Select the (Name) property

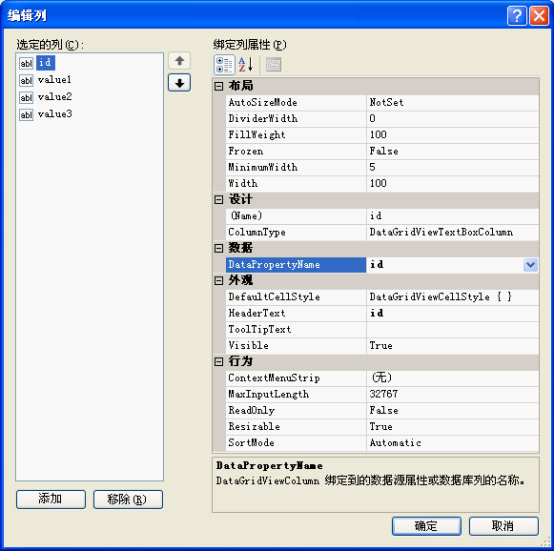tap(296, 216)
